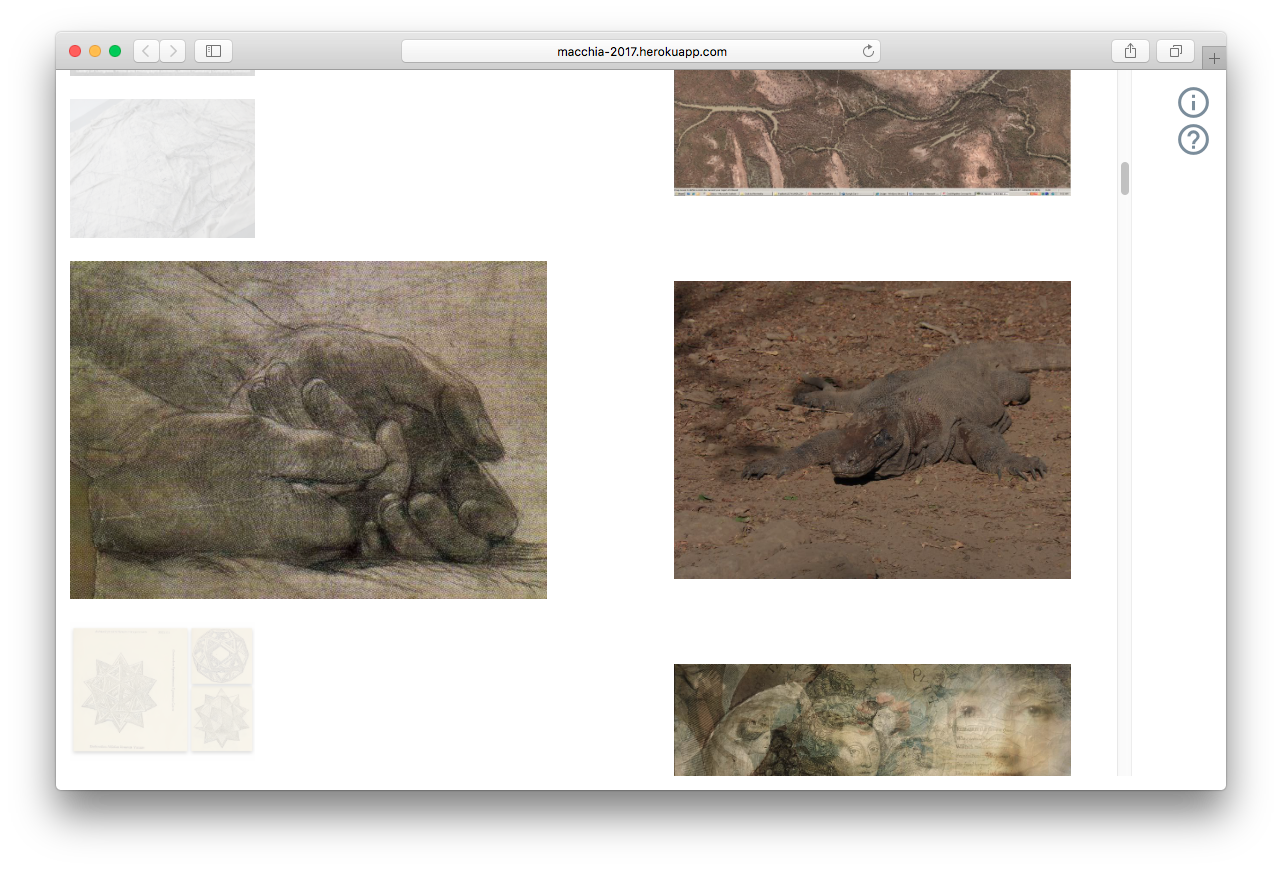Image resolution: width=1282 pixels, height=870 pixels.
Task: Select the Komodo dragon photo
Action: 872,430
